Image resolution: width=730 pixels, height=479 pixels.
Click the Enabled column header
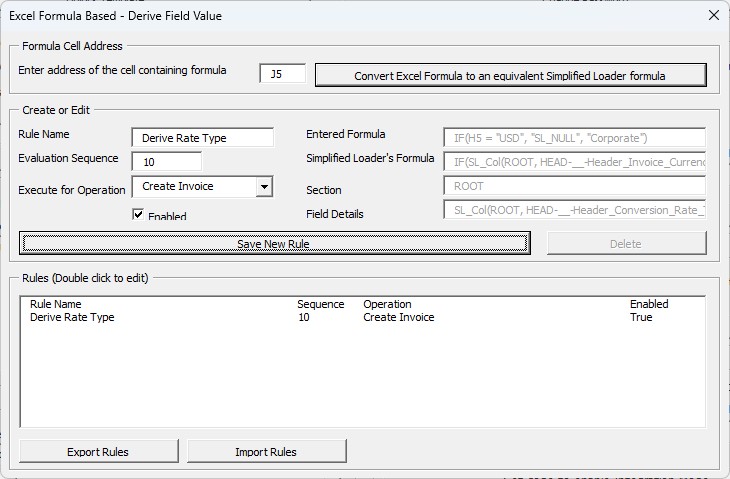point(649,304)
